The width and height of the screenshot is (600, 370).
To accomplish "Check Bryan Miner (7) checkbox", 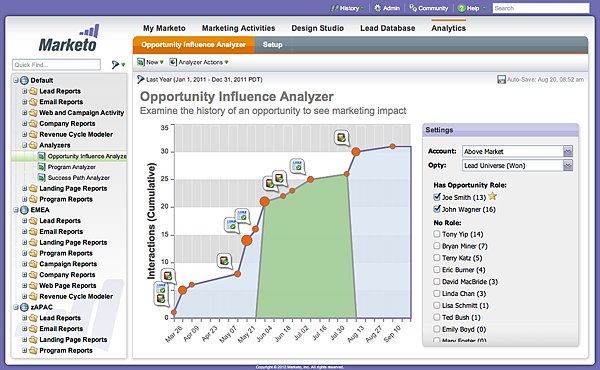I will click(437, 245).
